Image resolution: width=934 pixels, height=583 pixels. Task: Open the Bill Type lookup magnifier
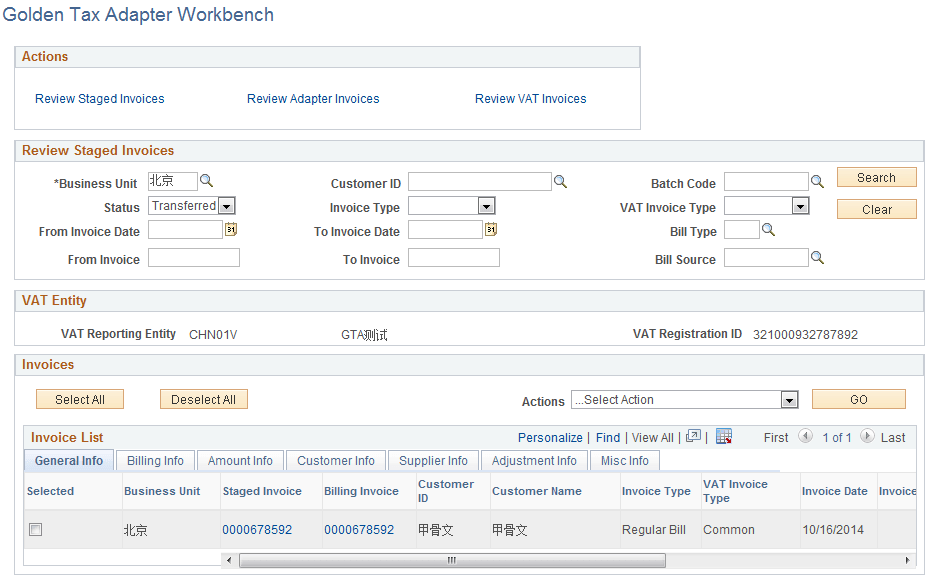point(768,229)
